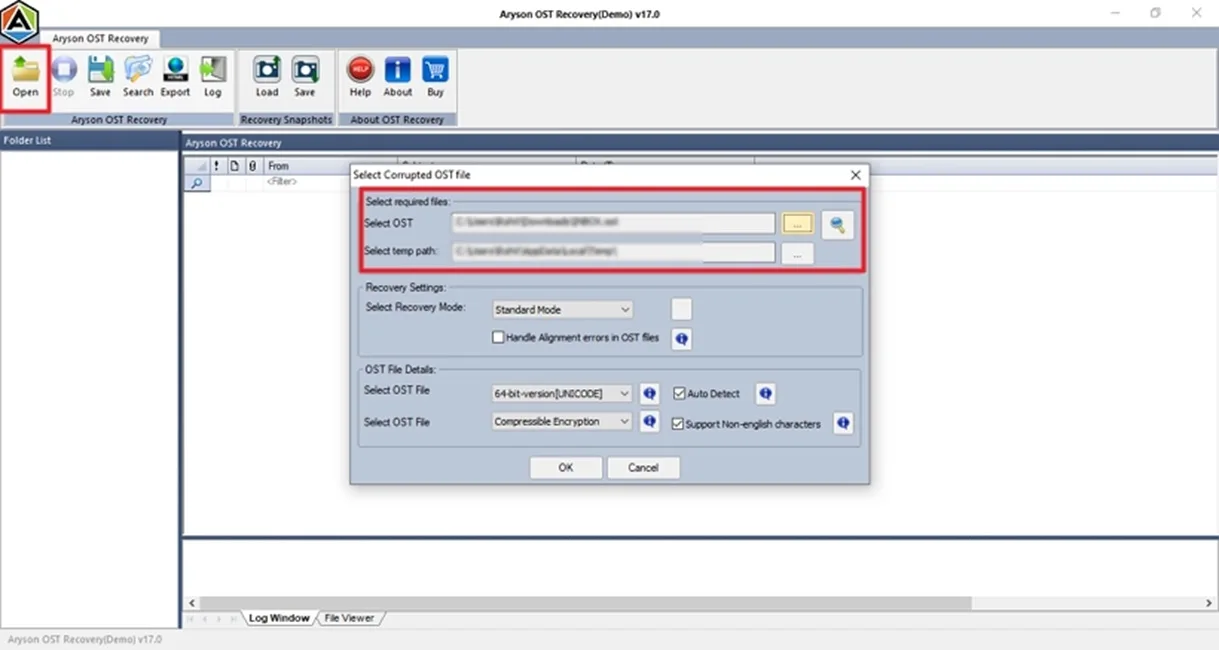
Task: Click info icon beside 64-bit-version dropdown
Action: click(x=649, y=394)
